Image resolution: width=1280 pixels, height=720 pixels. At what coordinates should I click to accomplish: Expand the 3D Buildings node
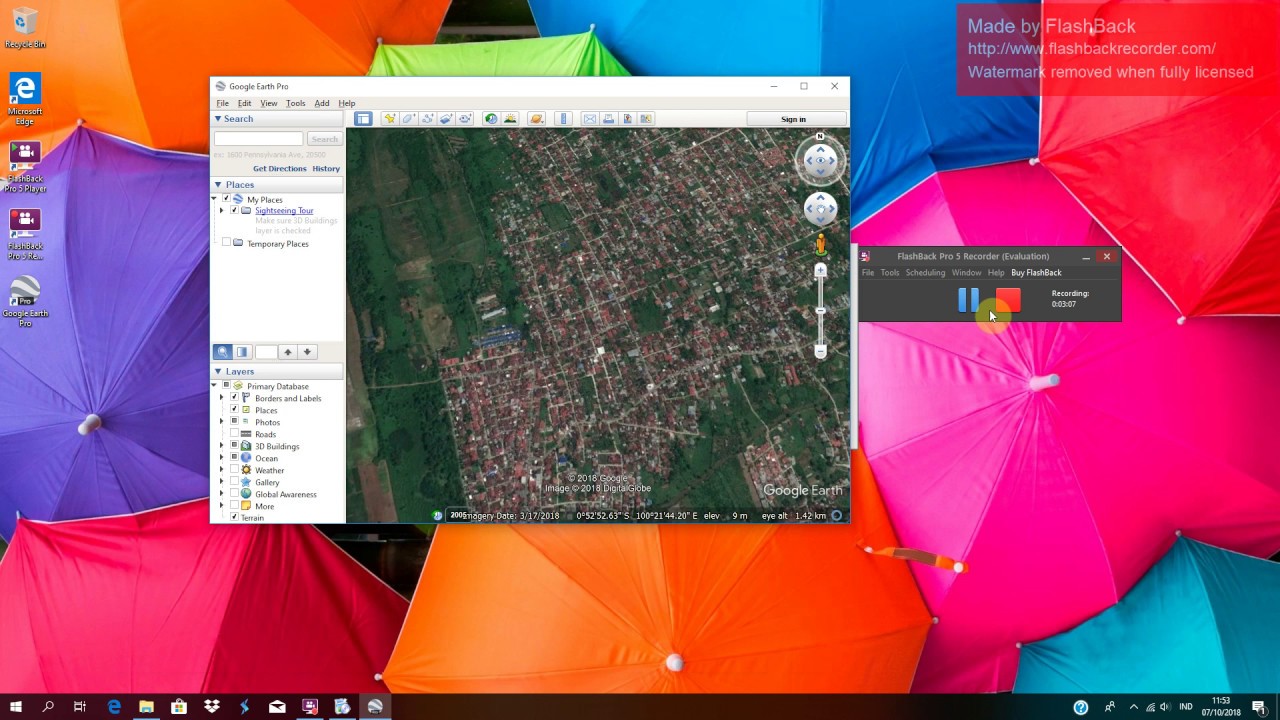pyautogui.click(x=222, y=446)
